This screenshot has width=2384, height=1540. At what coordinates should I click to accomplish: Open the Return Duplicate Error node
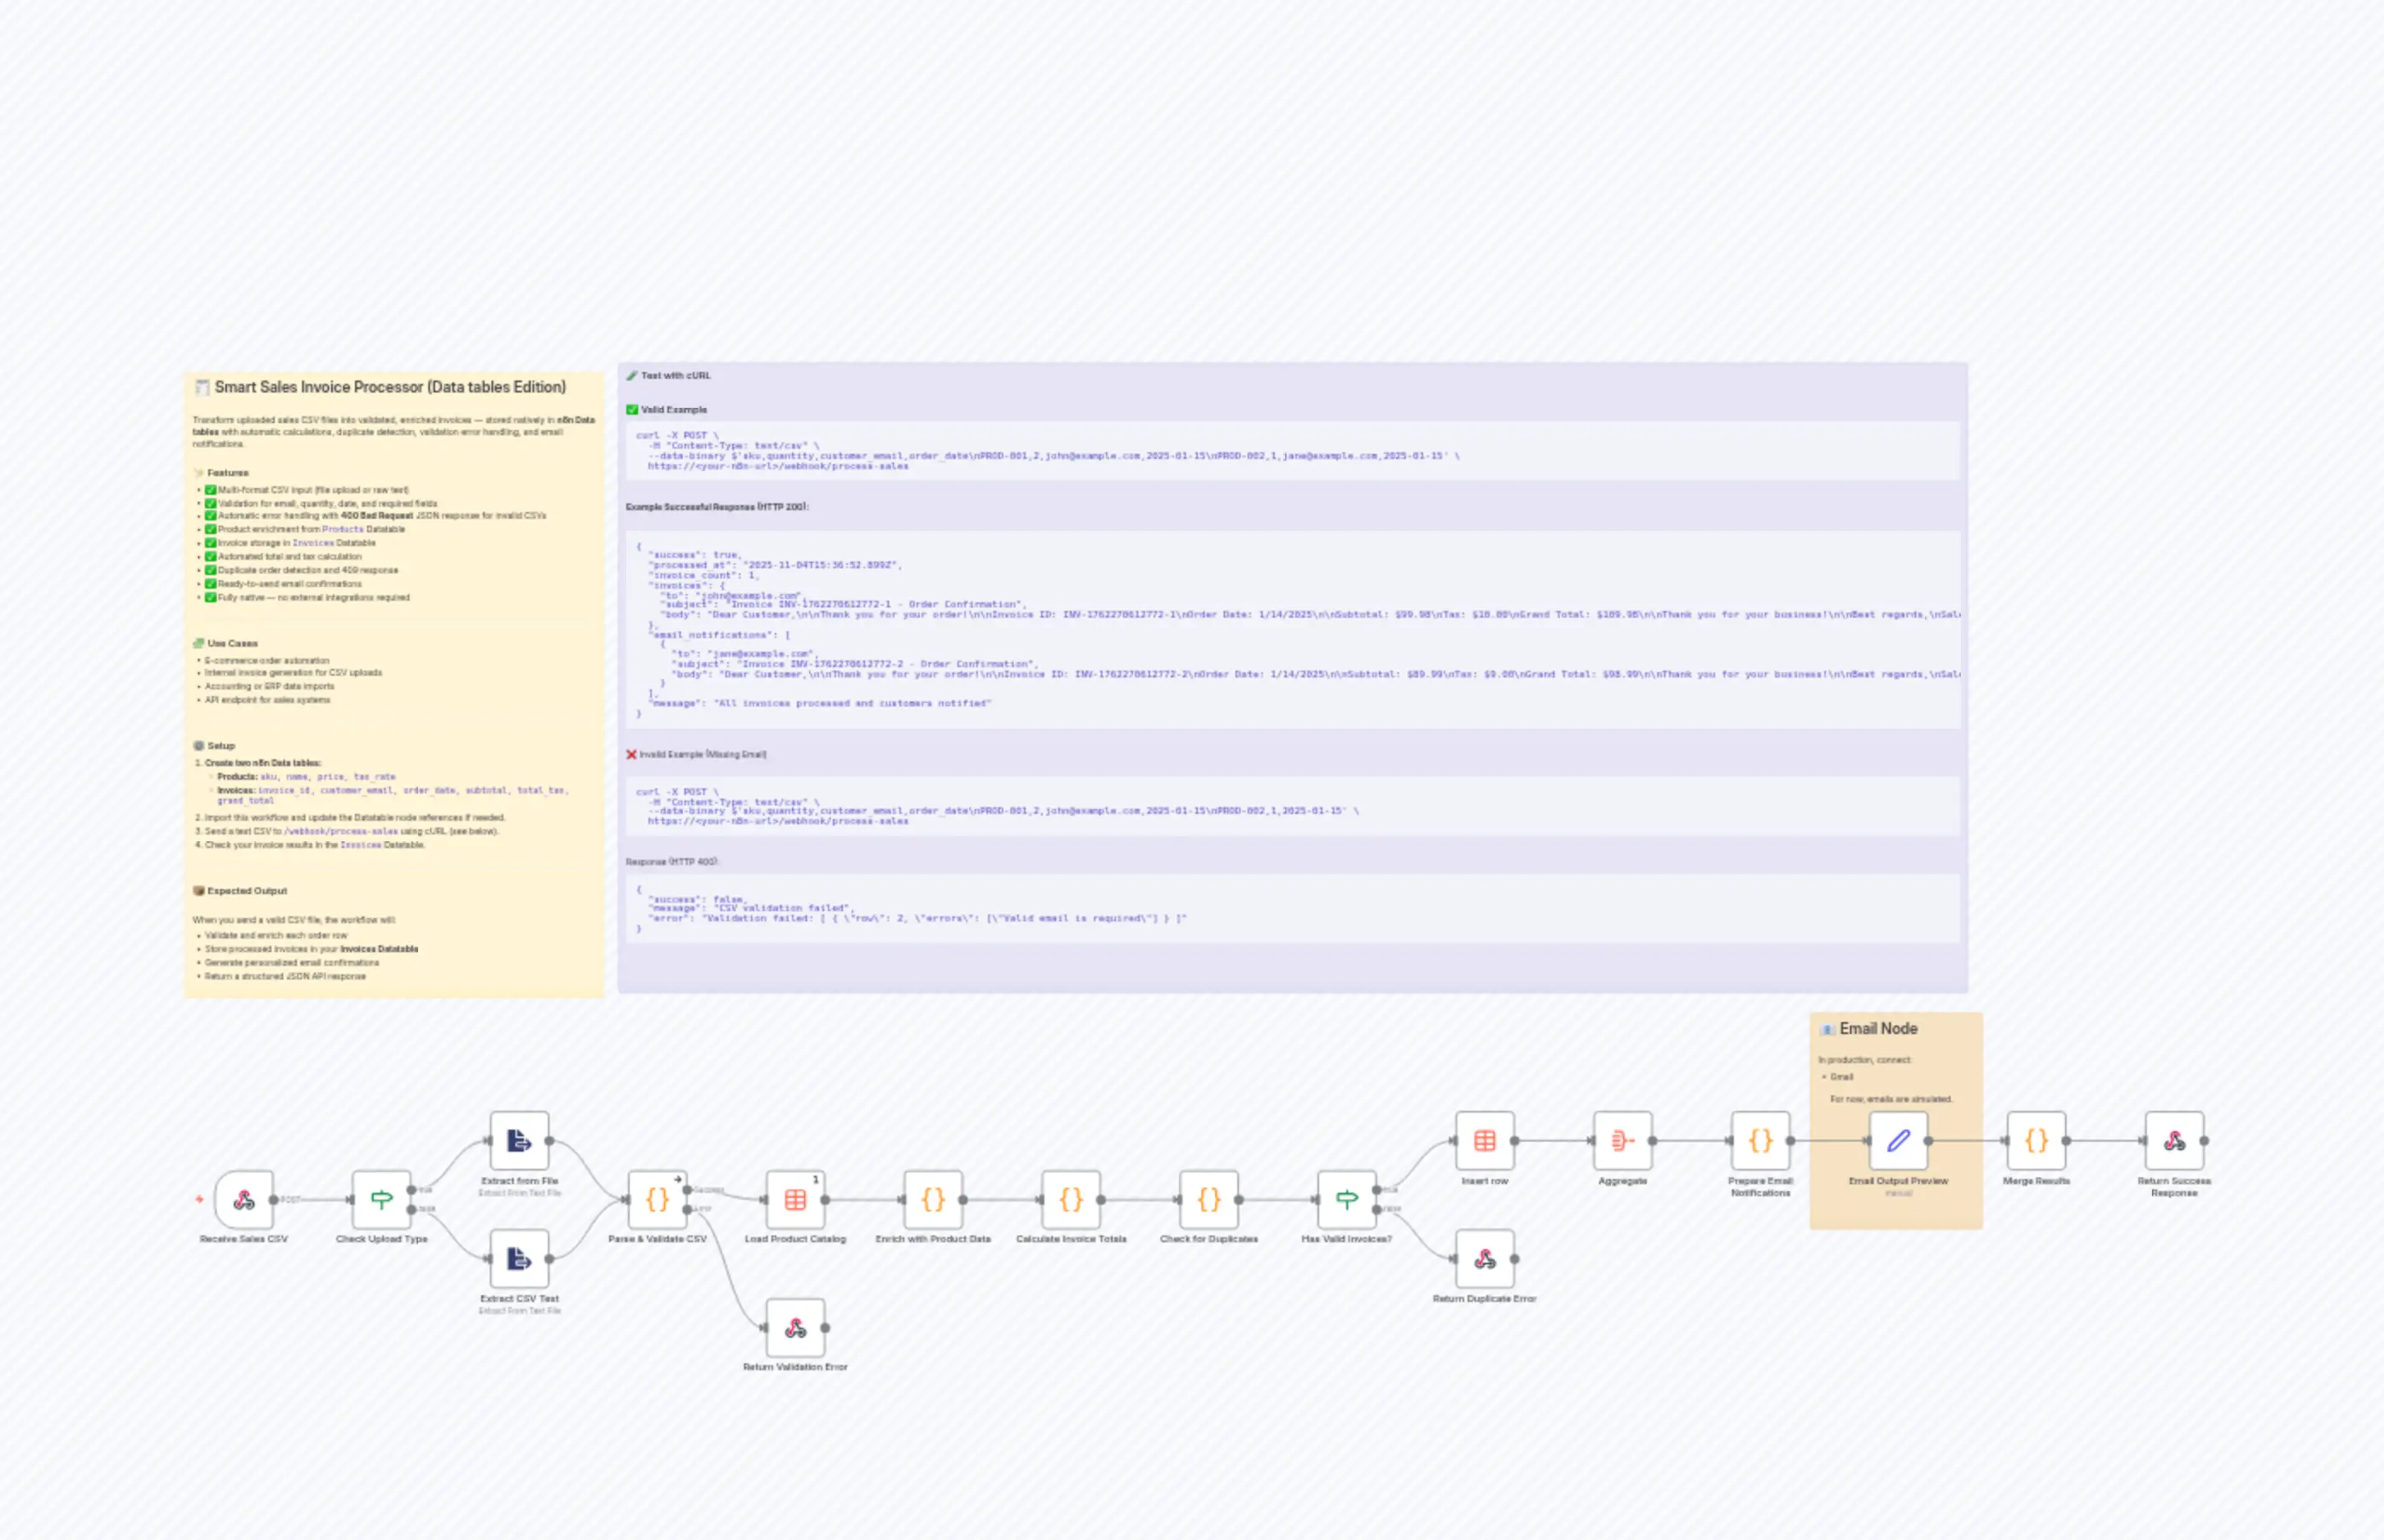pos(1485,1258)
